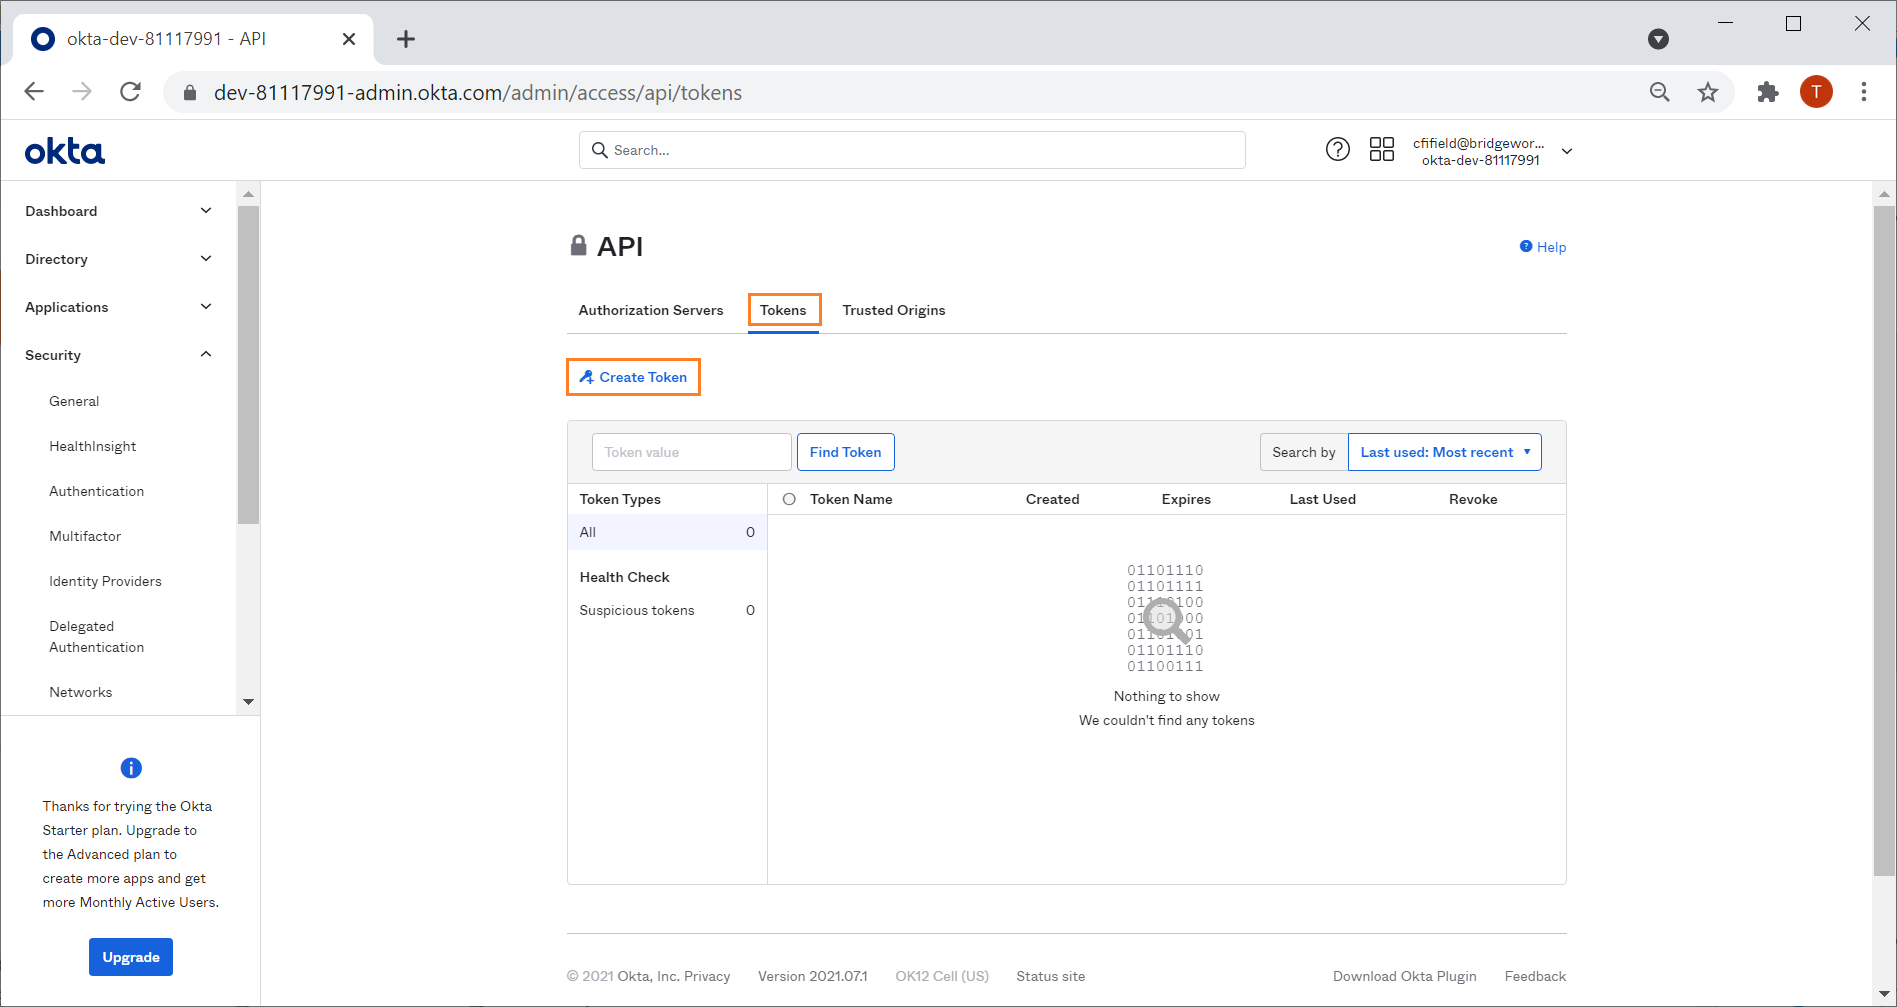
Task: Open General under Security
Action: pyautogui.click(x=74, y=401)
